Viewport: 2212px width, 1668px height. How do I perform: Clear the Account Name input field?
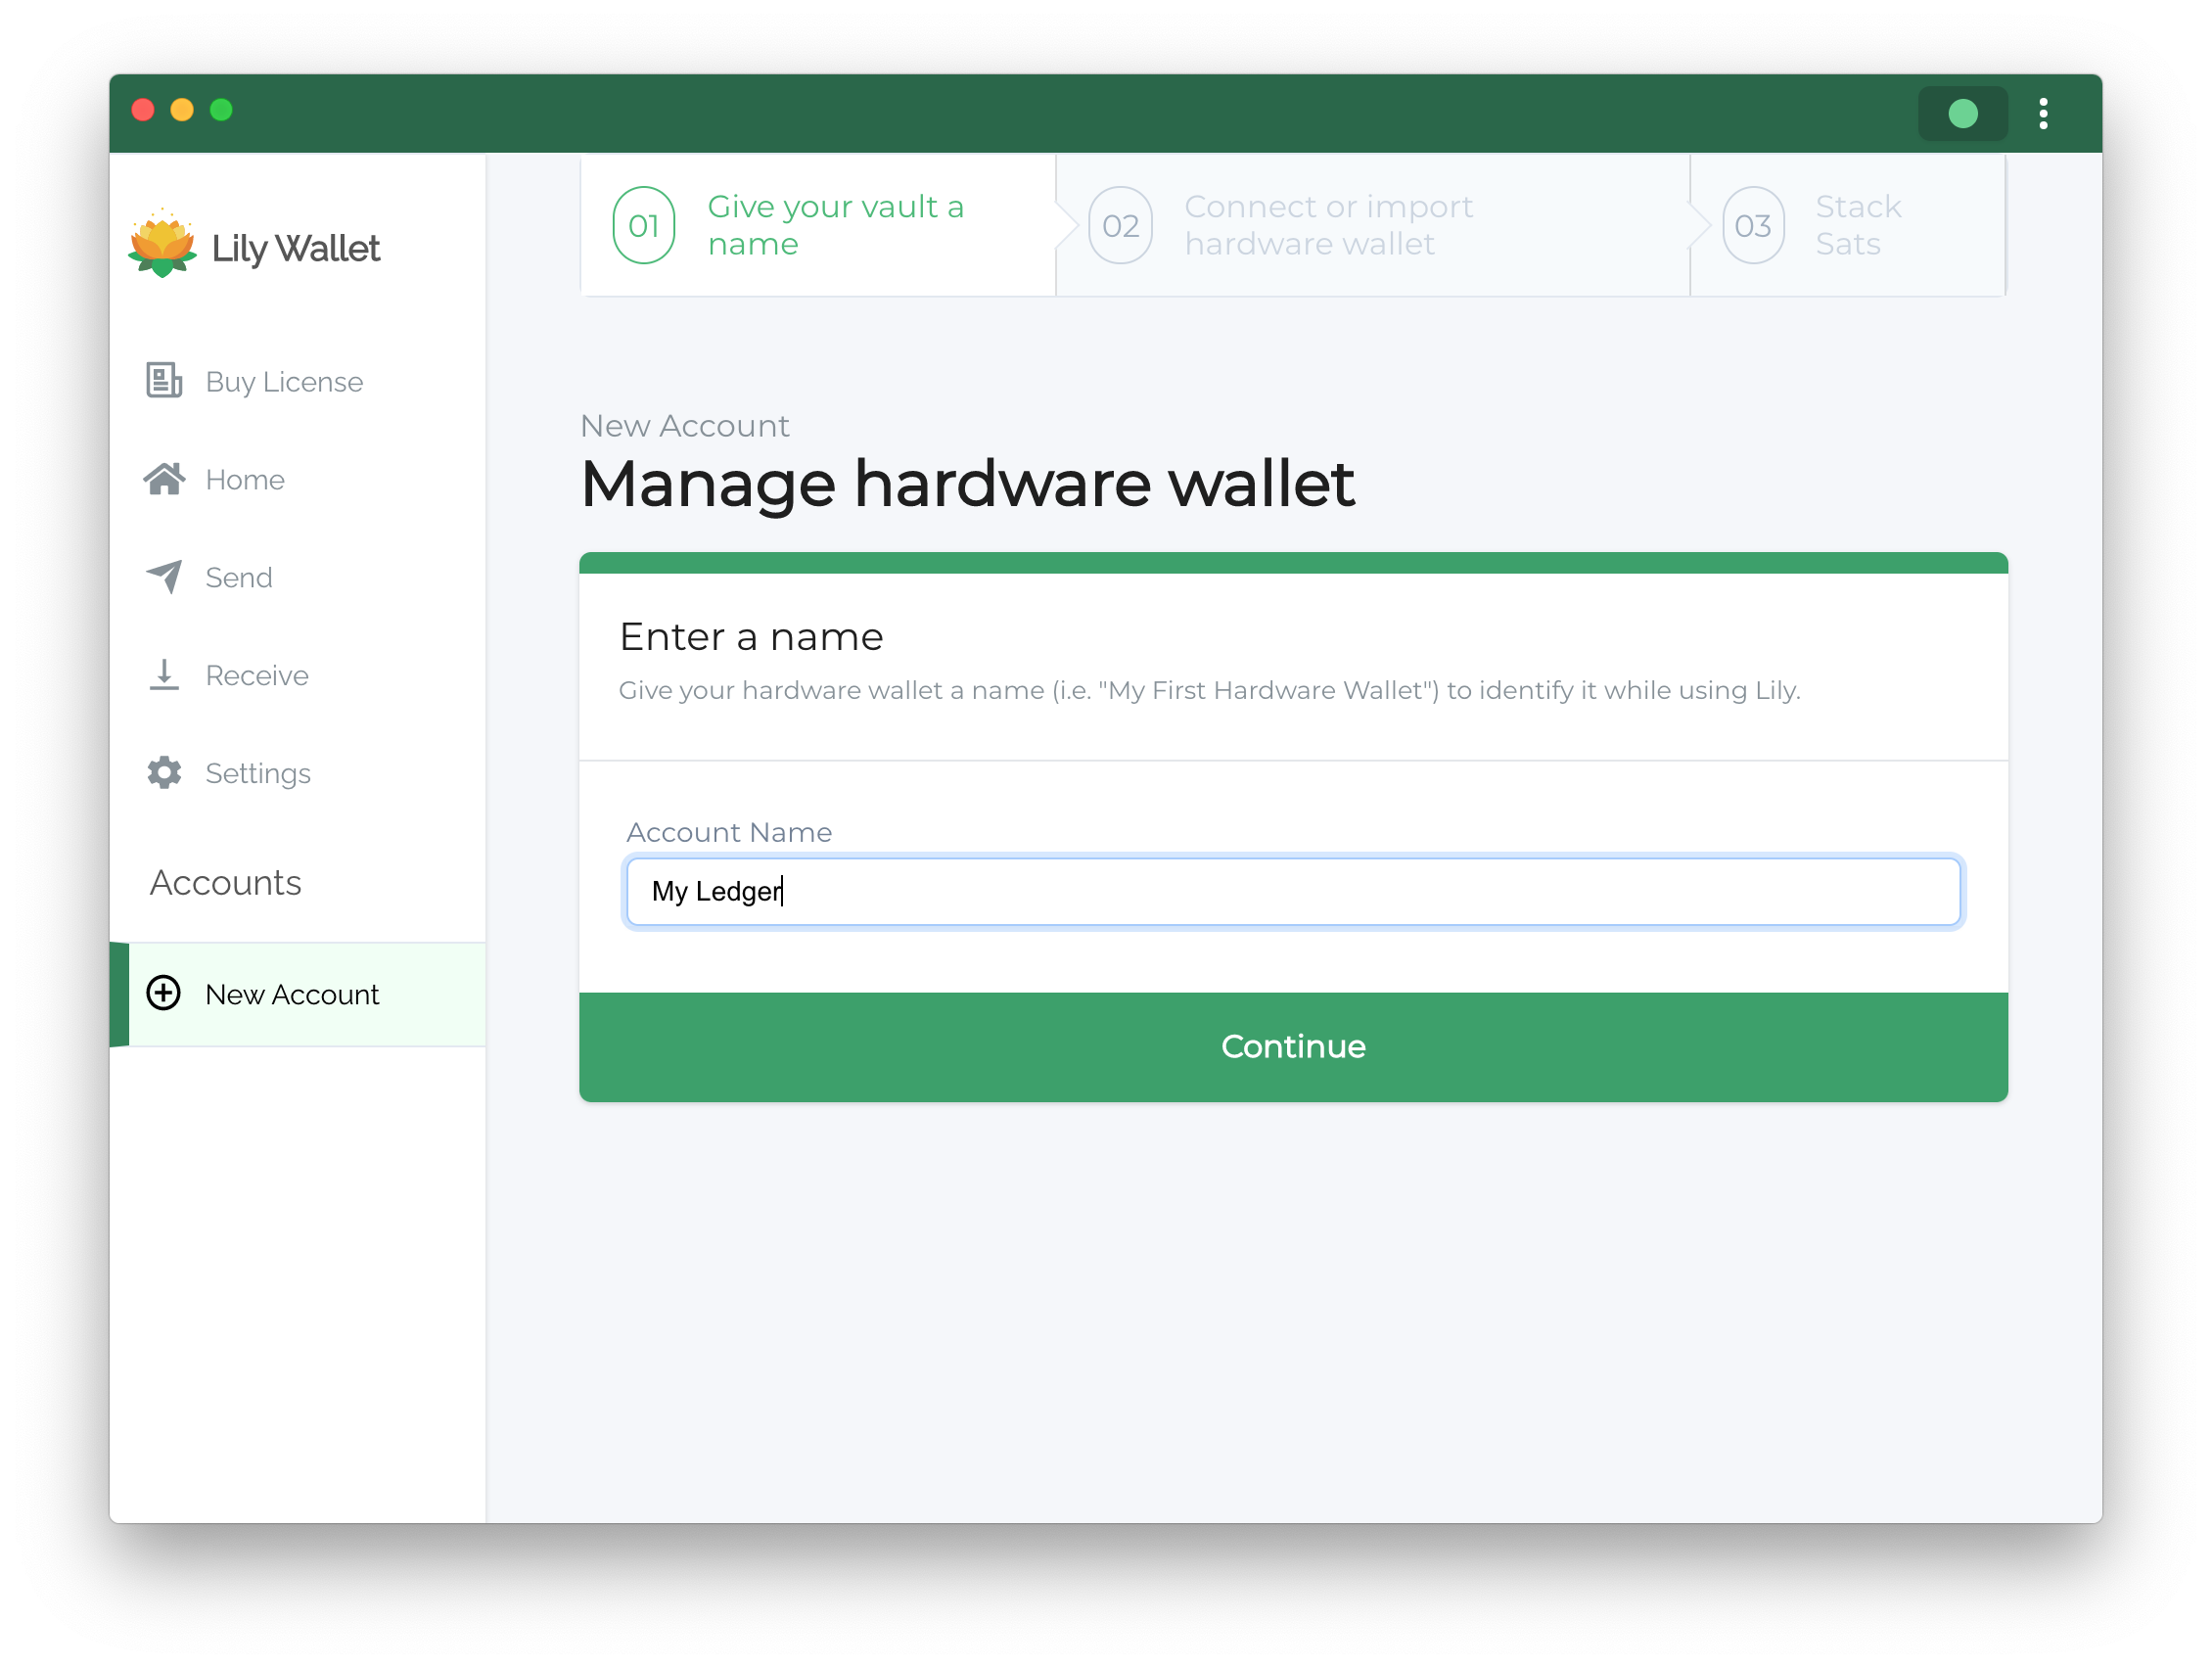click(1291, 892)
